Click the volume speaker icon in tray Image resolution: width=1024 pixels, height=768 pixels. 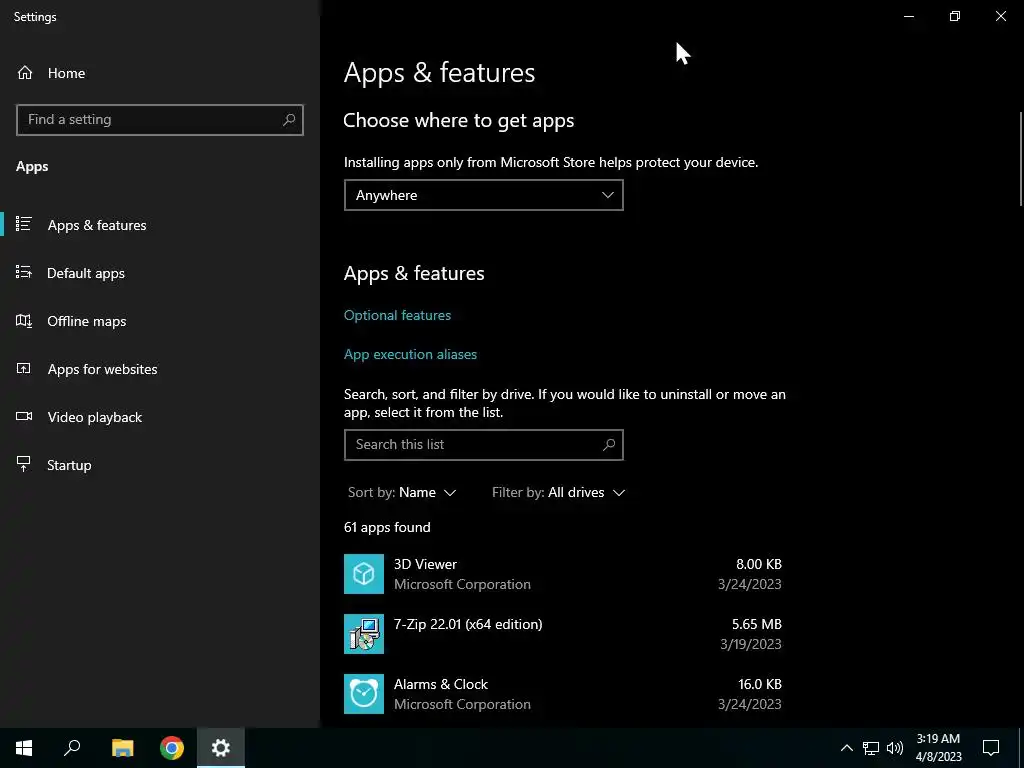[x=895, y=748]
